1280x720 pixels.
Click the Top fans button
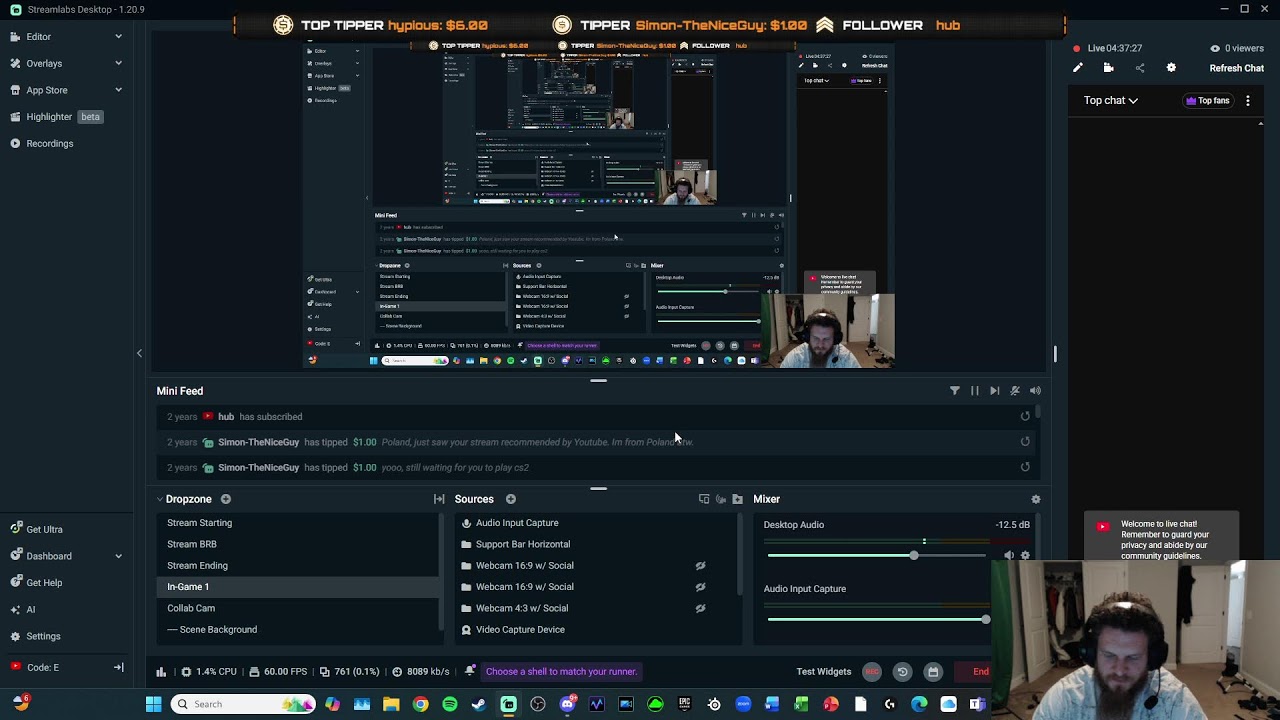(x=1207, y=101)
